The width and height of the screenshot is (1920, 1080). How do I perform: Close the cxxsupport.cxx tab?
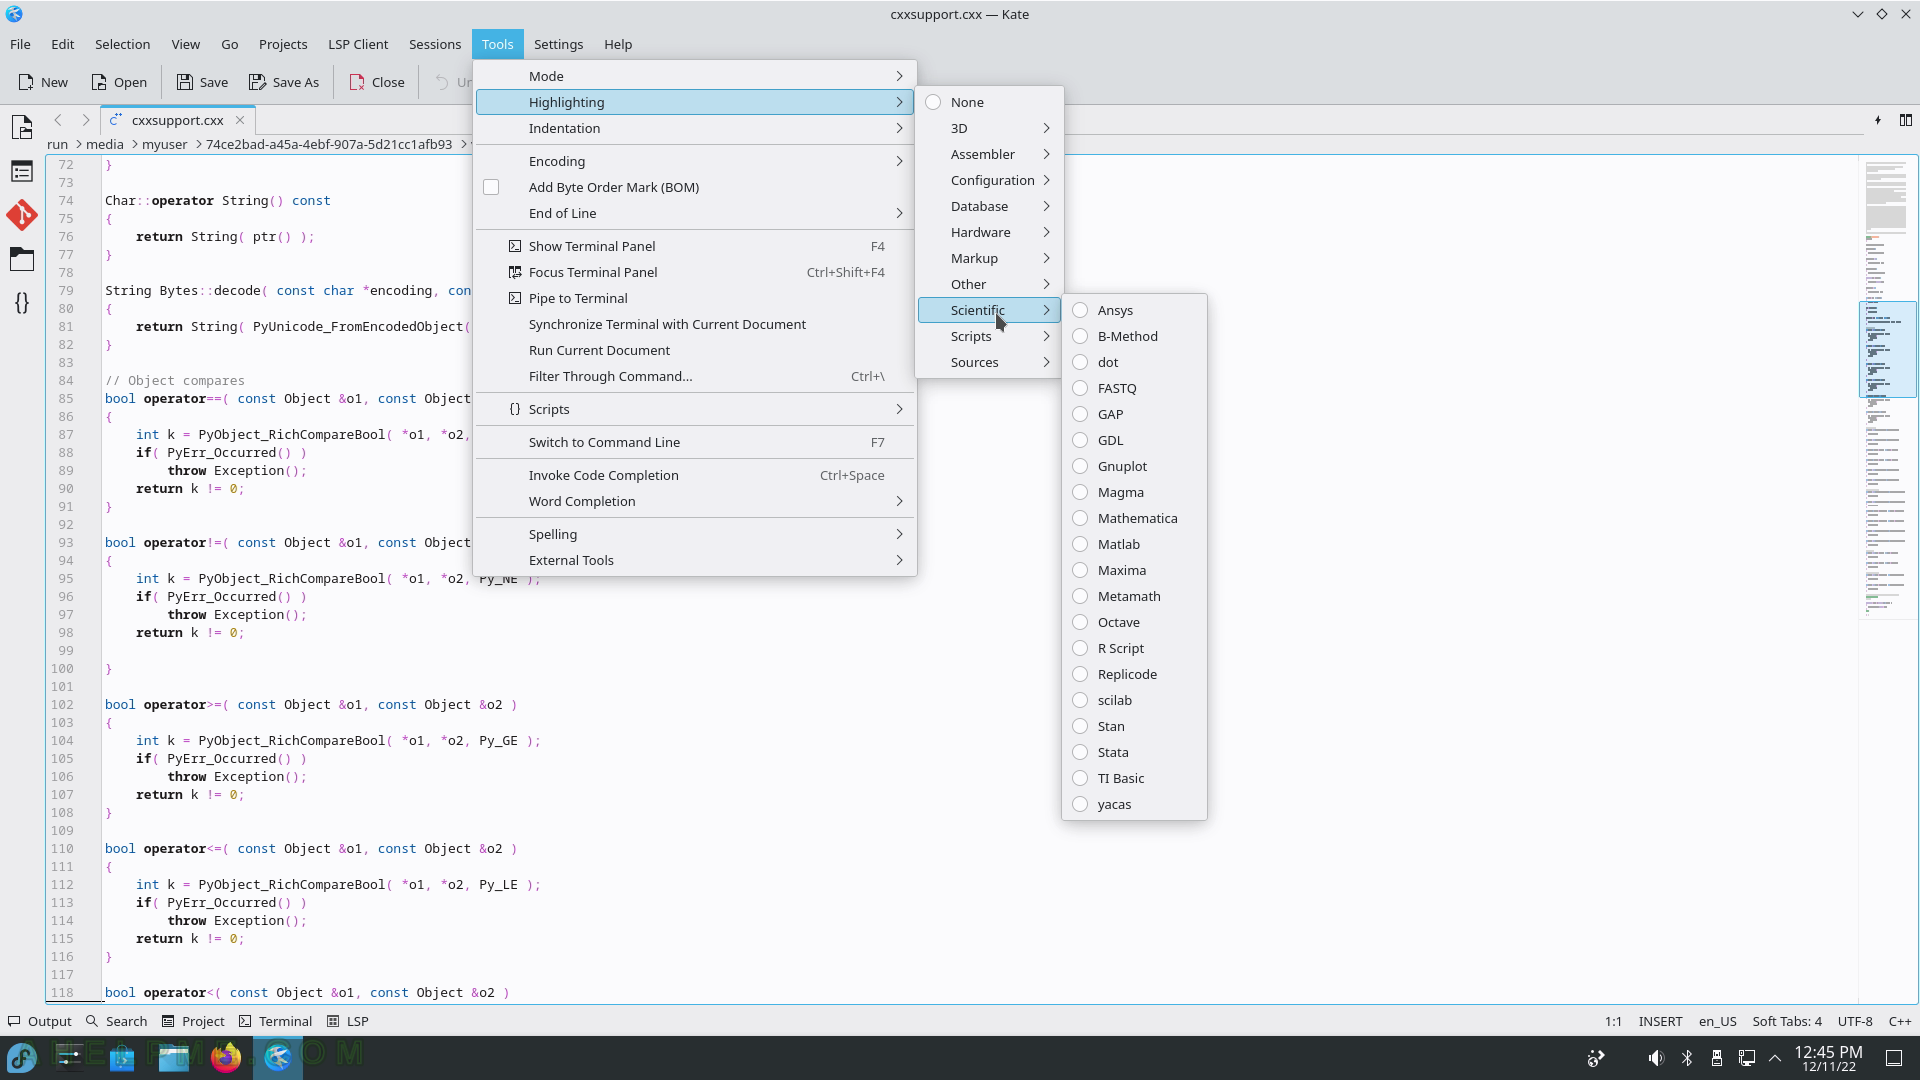(x=240, y=120)
